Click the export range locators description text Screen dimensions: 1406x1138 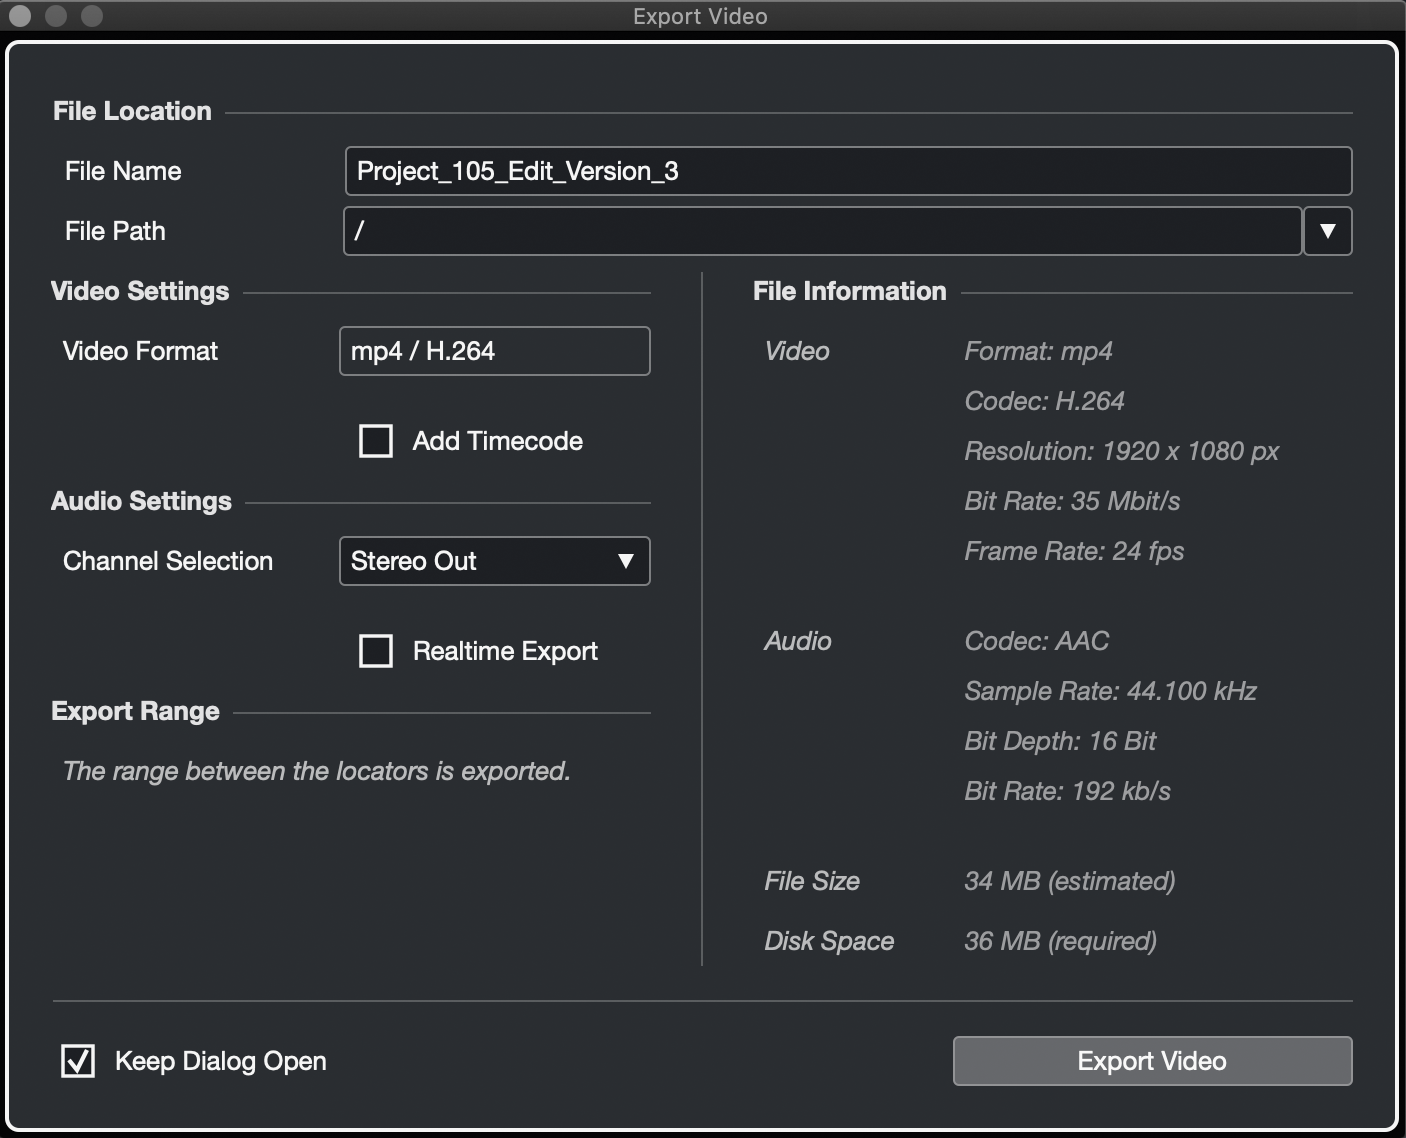point(316,771)
